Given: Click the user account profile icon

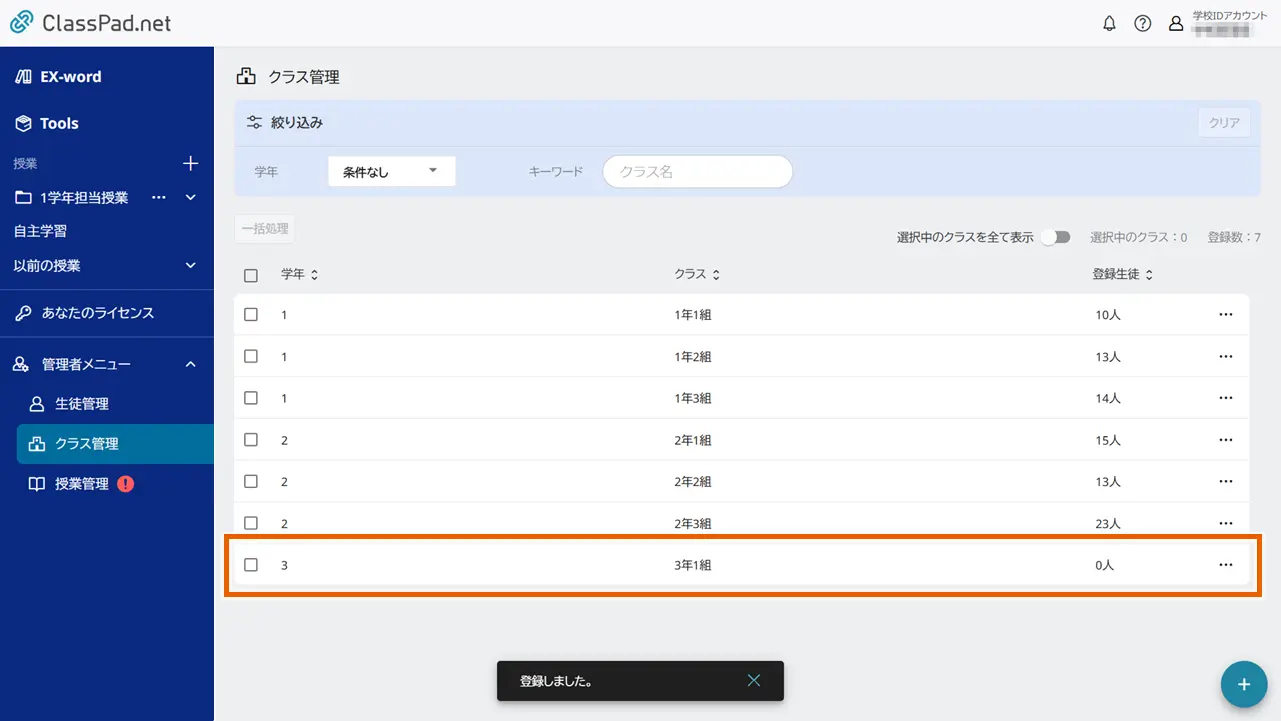Looking at the screenshot, I should click(1176, 24).
